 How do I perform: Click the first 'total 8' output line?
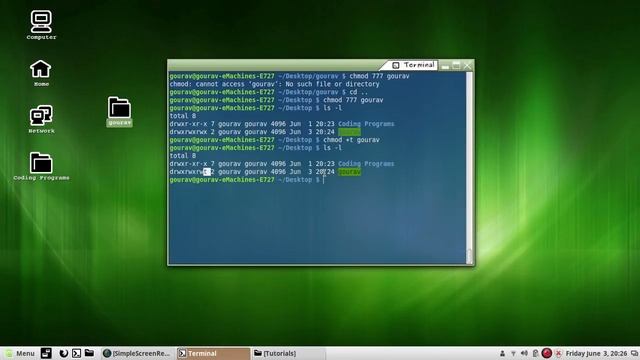(183, 116)
